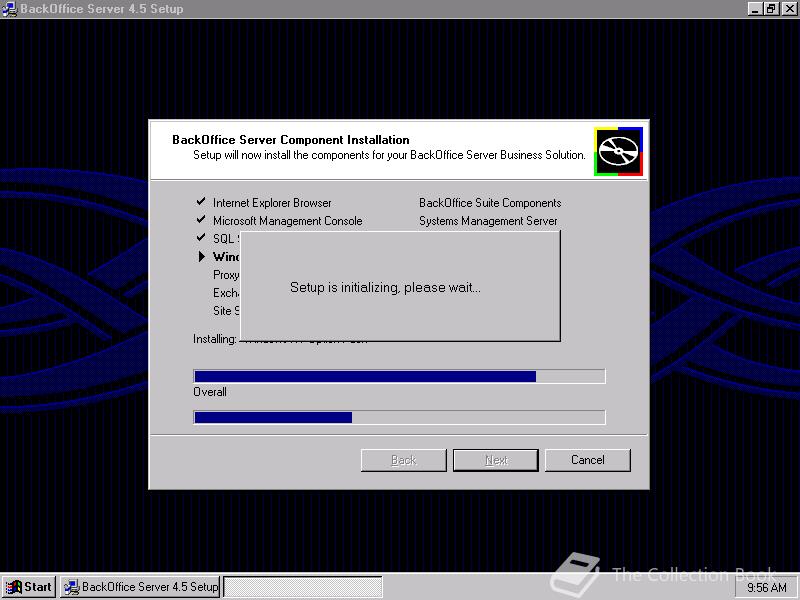Click the 'Systems Management Server' entry
This screenshot has height=600, width=800.
tap(488, 221)
